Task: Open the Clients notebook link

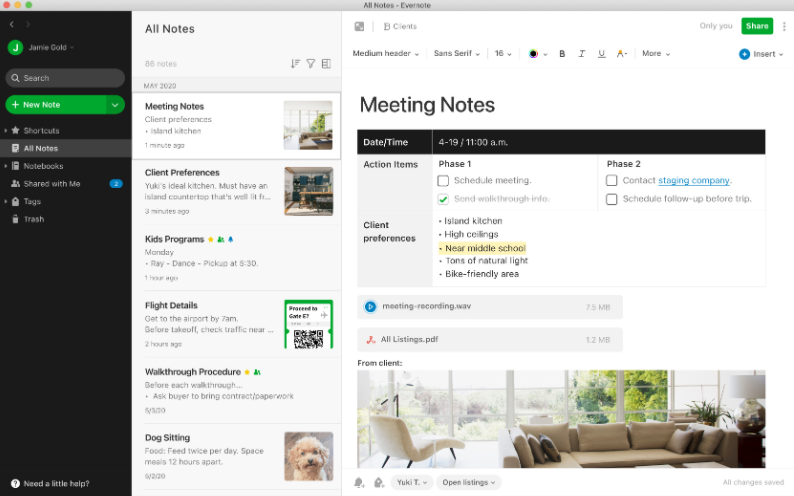Action: tap(400, 26)
